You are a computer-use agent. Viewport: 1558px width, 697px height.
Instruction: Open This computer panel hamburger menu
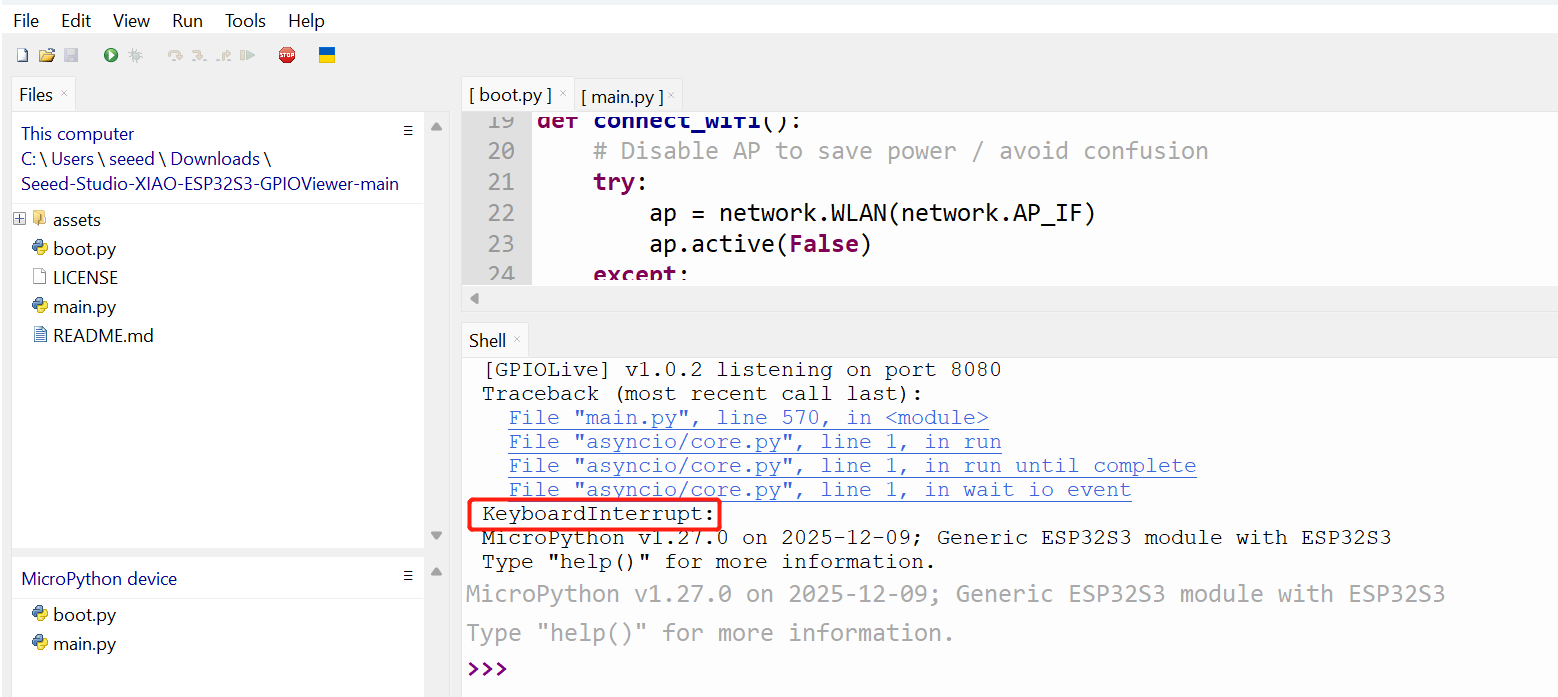tap(408, 132)
